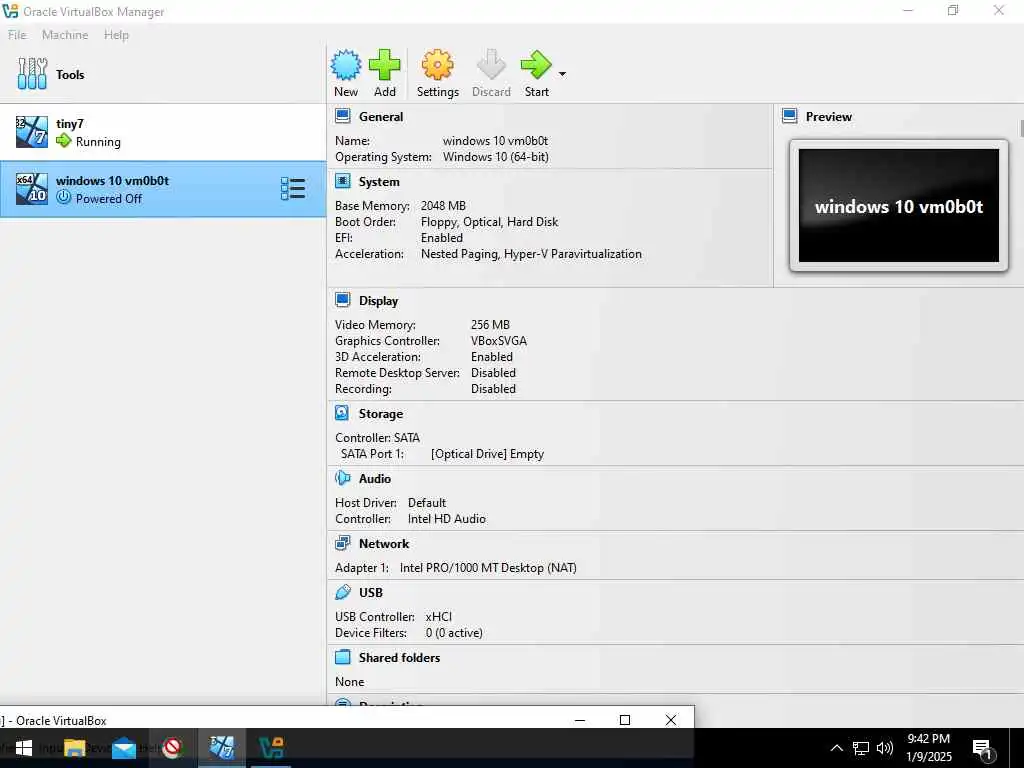The image size is (1024, 768).
Task: Select the windows 10 vm0b0t machine entry
Action: point(163,189)
